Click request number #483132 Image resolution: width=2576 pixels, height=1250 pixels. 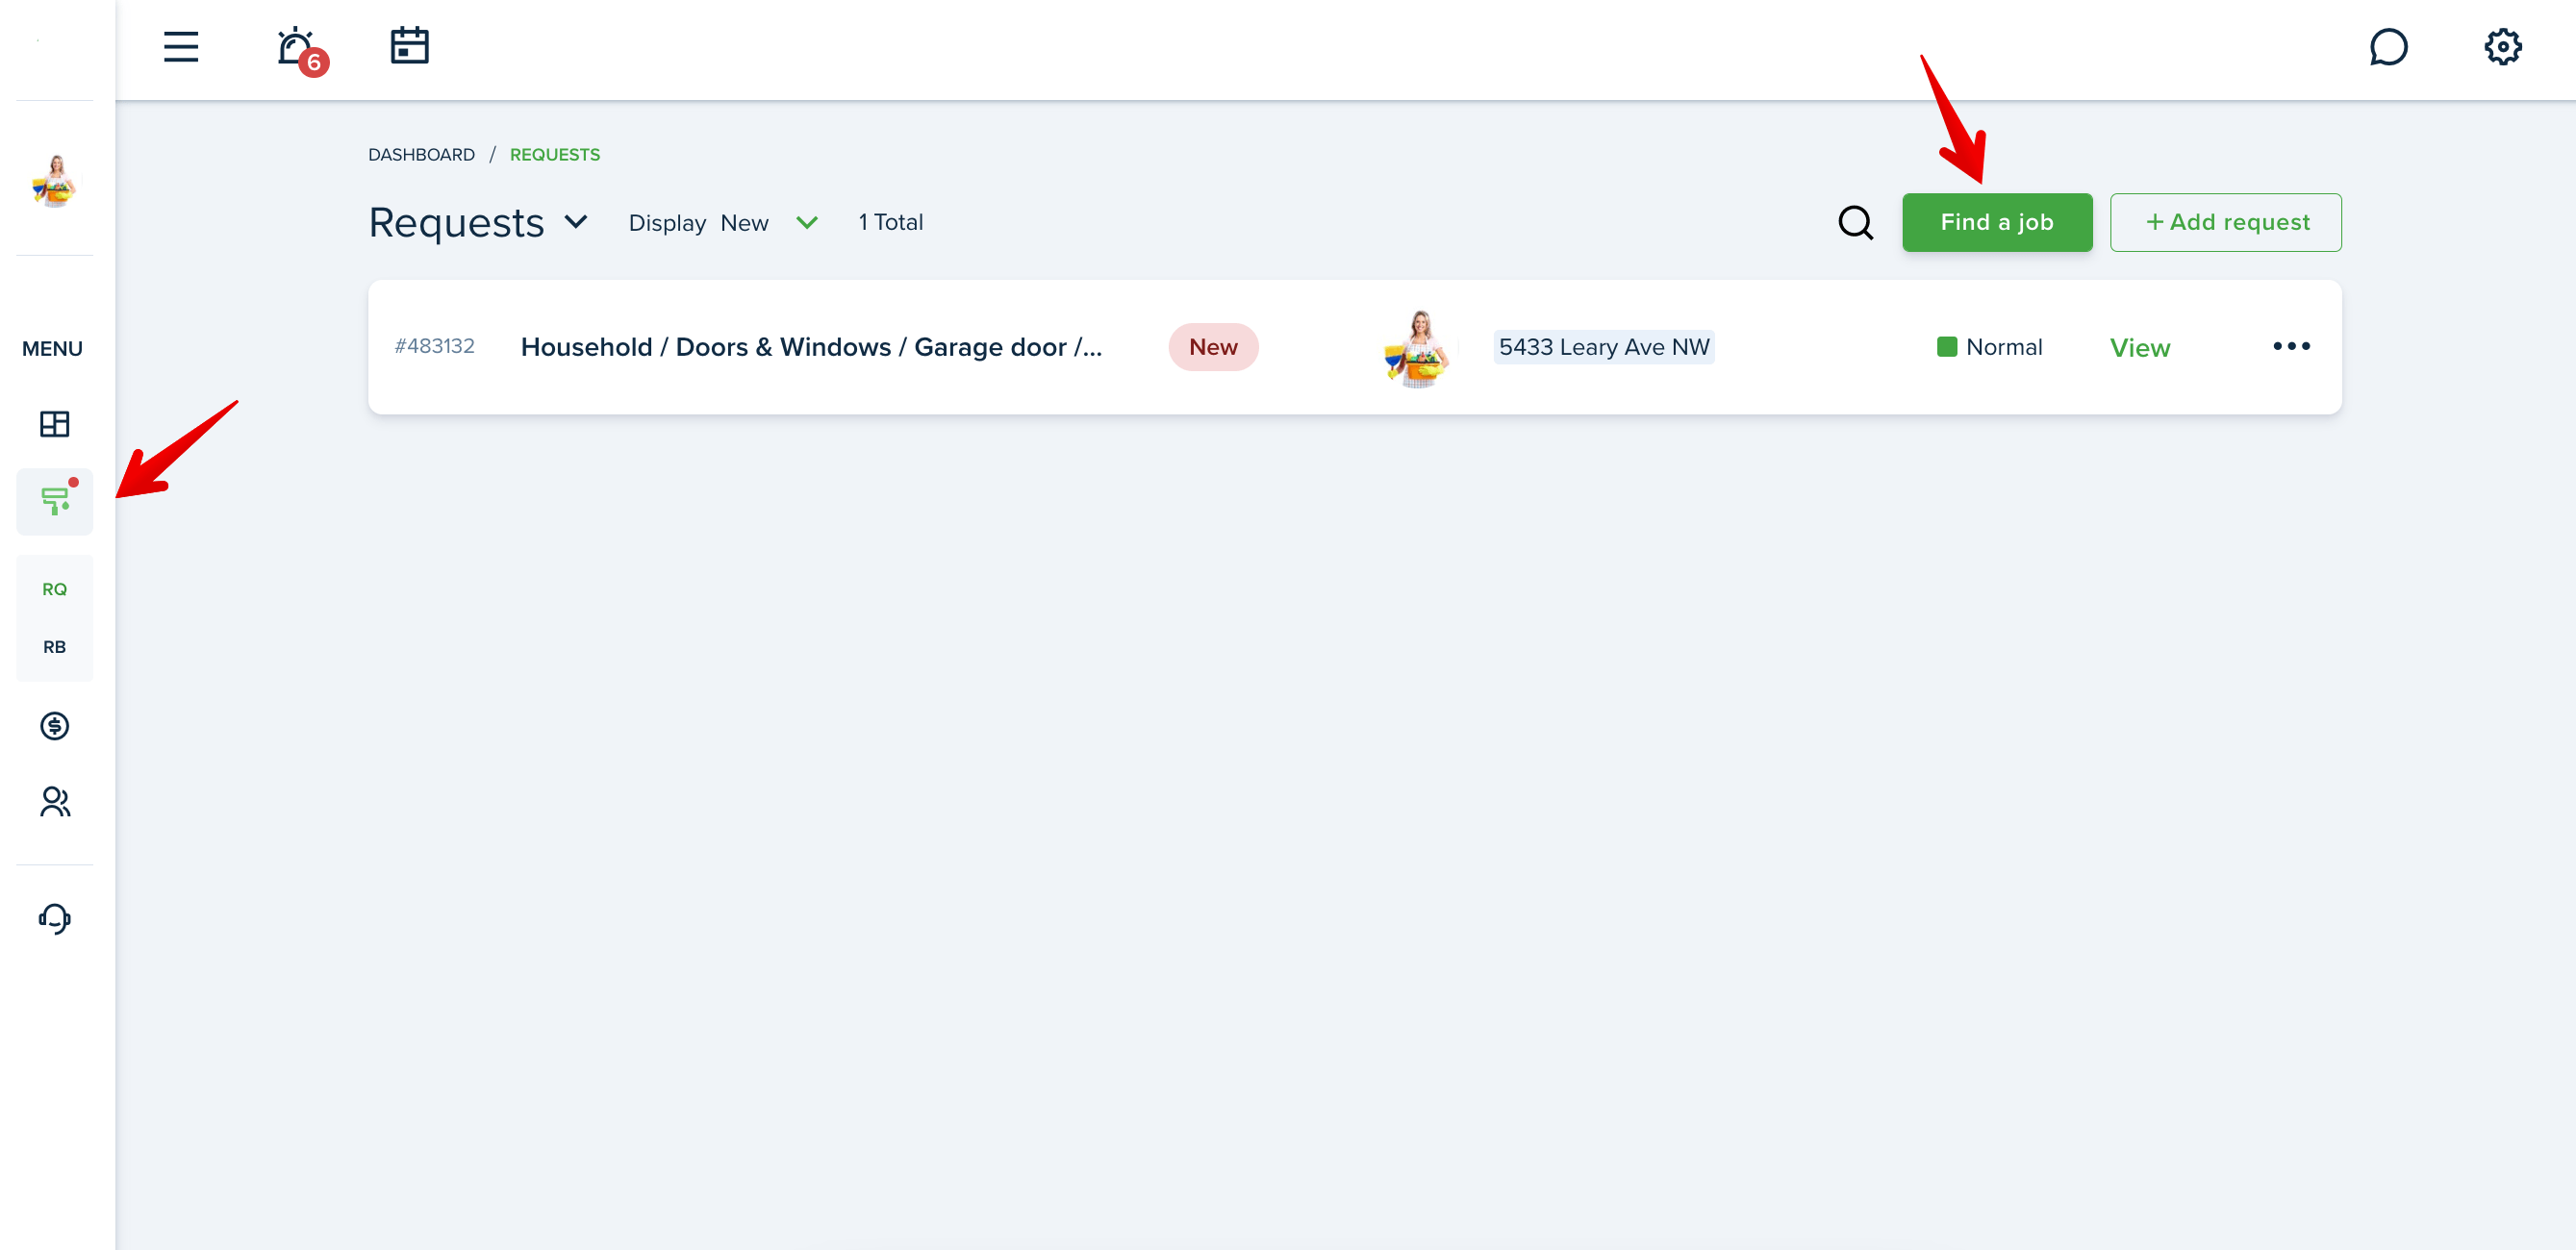coord(434,346)
